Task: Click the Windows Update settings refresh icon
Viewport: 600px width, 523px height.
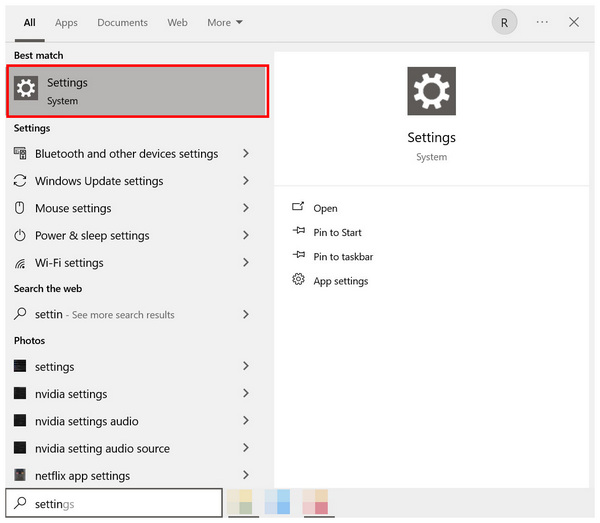Action: [x=20, y=181]
